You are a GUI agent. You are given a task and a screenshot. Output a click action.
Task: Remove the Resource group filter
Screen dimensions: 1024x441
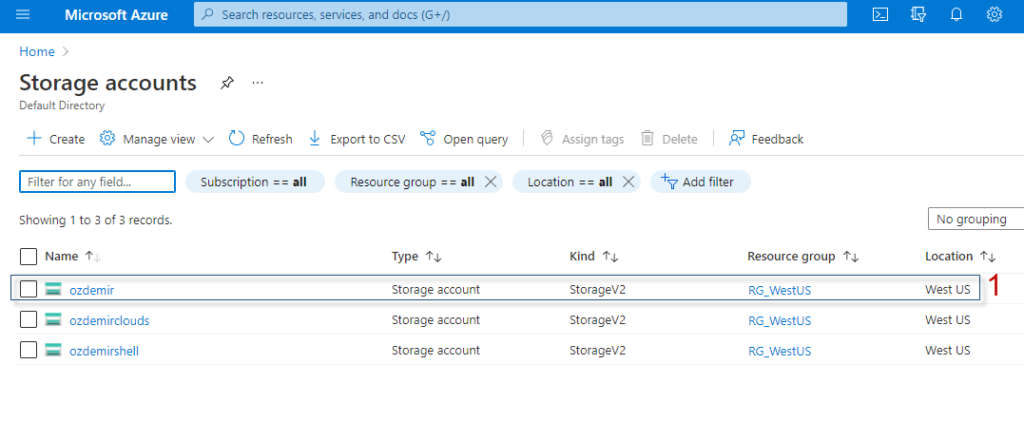pyautogui.click(x=491, y=182)
